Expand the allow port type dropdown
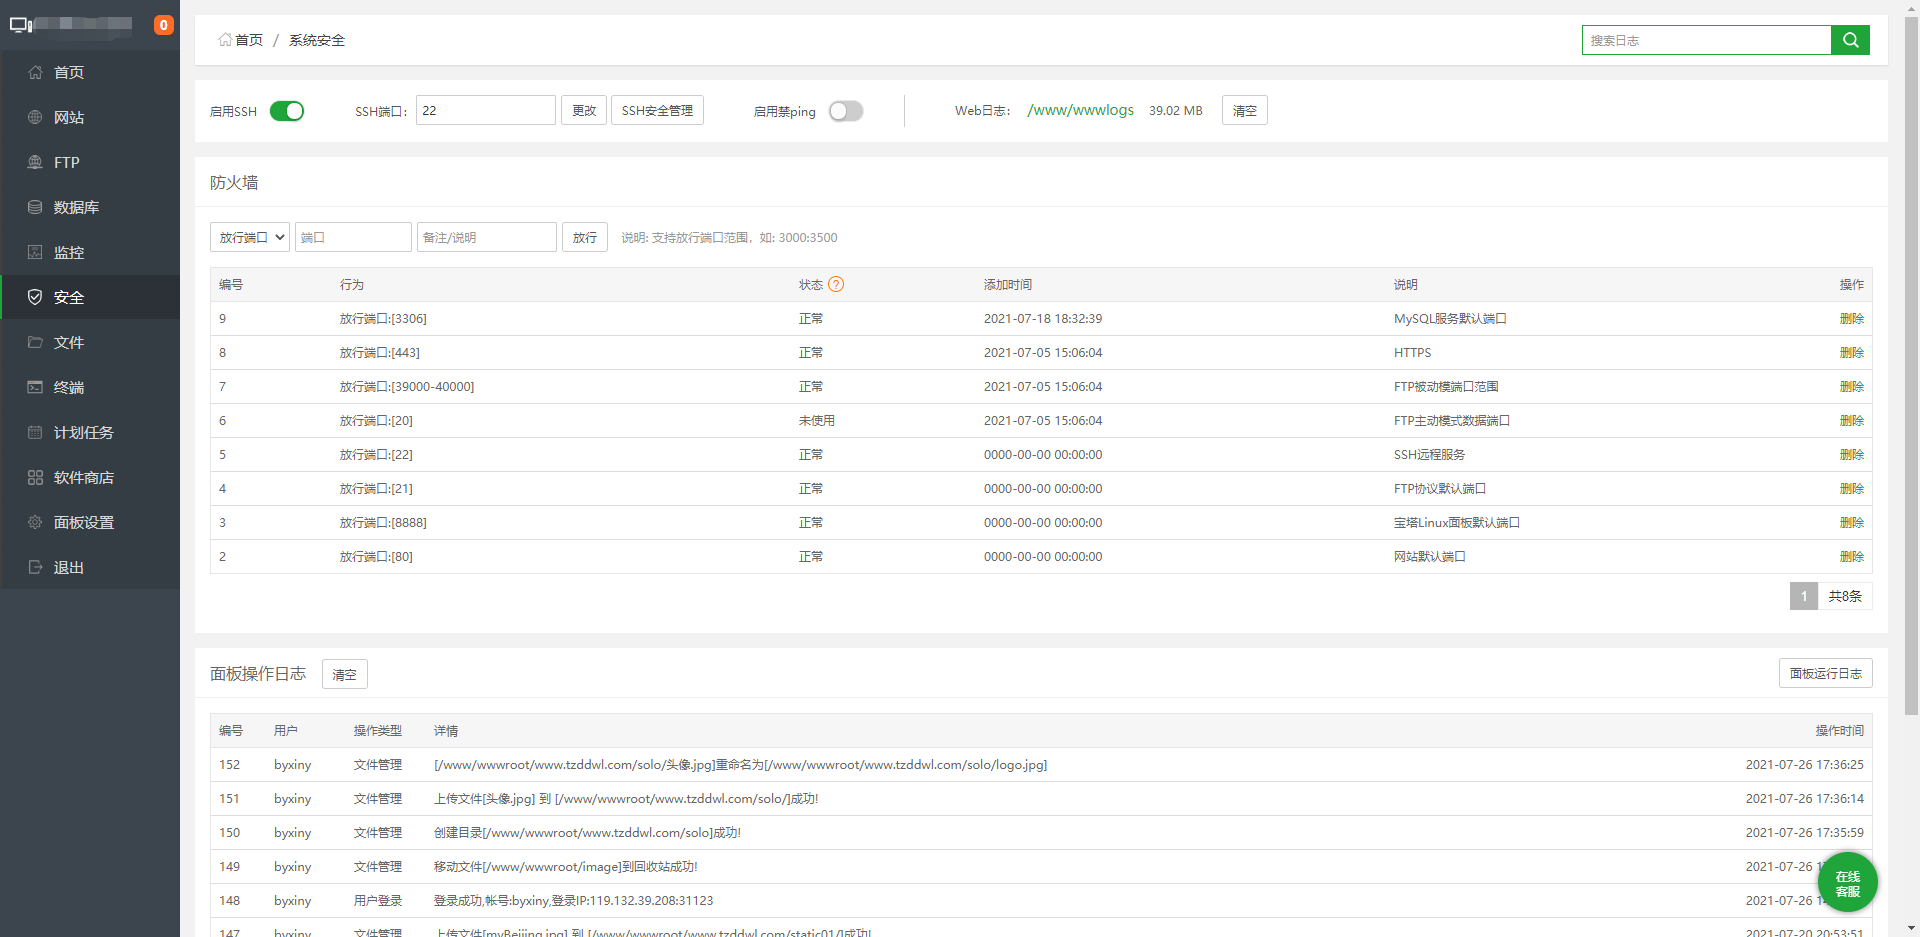The width and height of the screenshot is (1920, 937). [250, 237]
